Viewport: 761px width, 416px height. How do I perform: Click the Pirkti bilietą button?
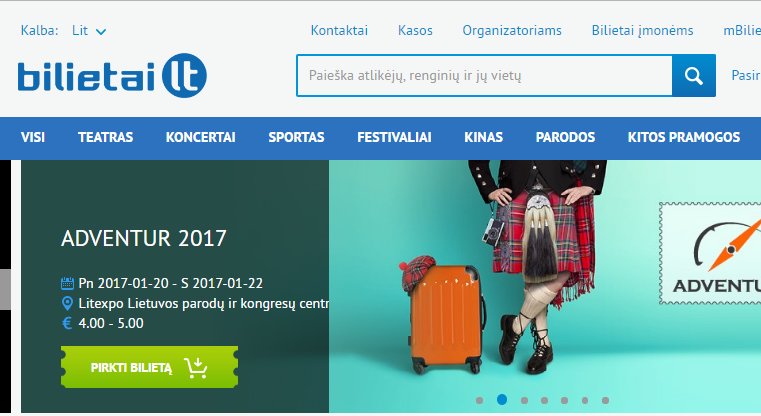[149, 367]
